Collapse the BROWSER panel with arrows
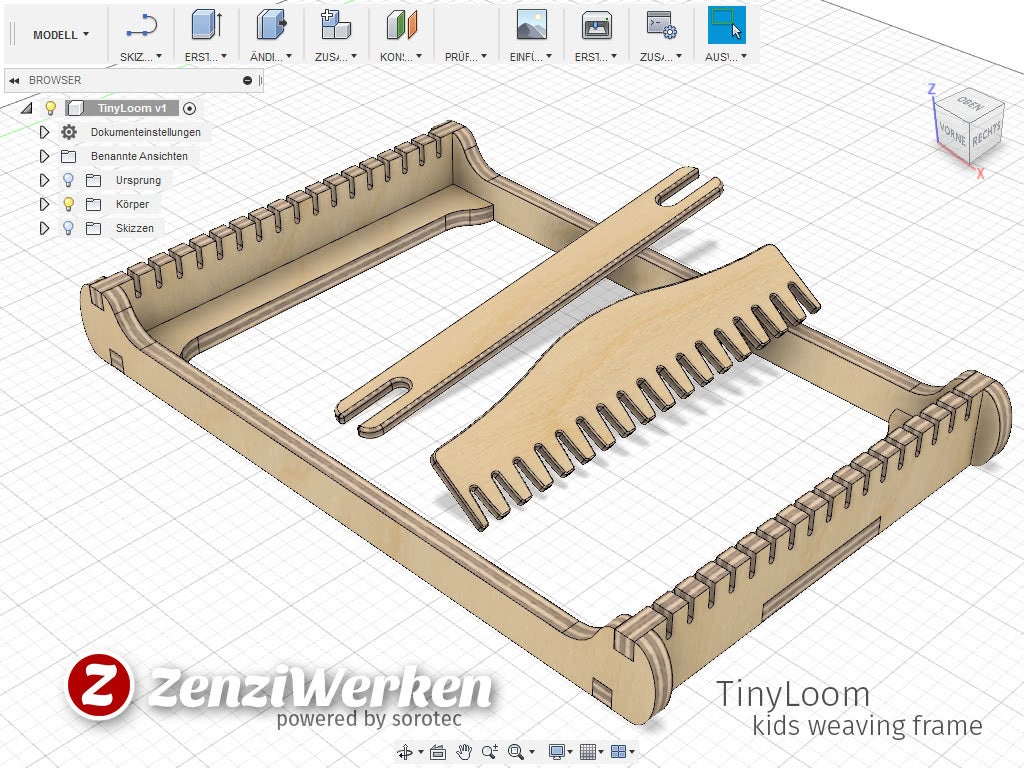The image size is (1024, 768). click(14, 80)
